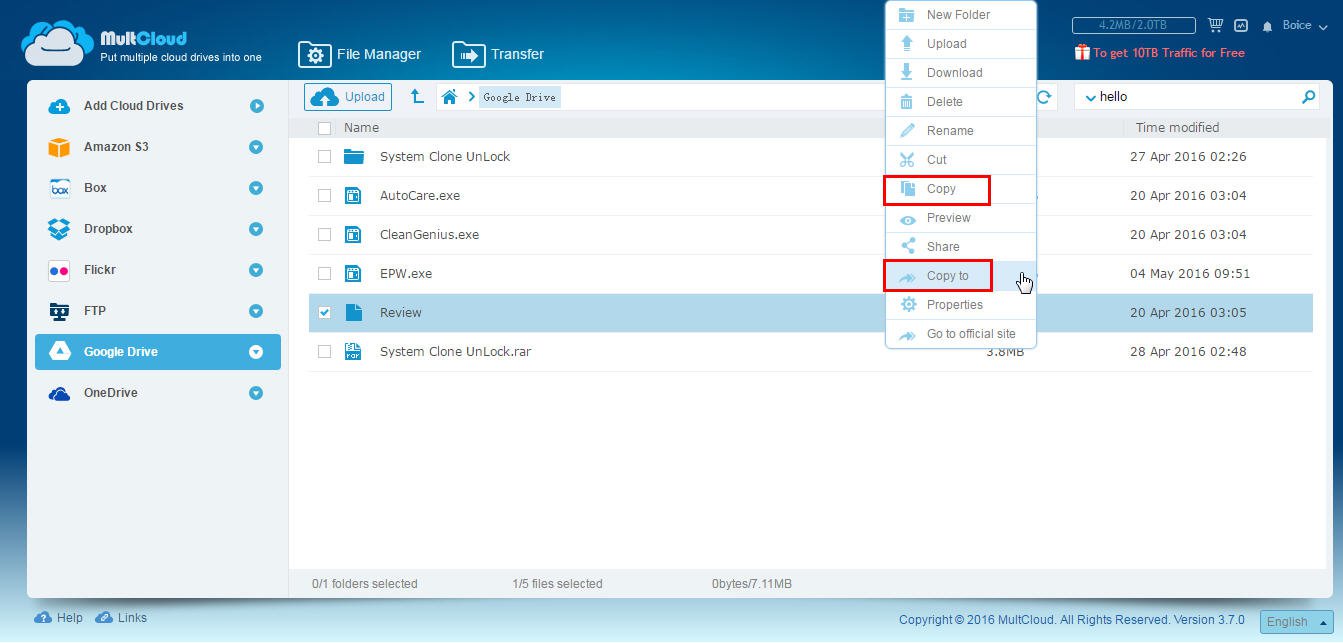Click the red gift icon
This screenshot has width=1343, height=643.
pyautogui.click(x=1082, y=52)
